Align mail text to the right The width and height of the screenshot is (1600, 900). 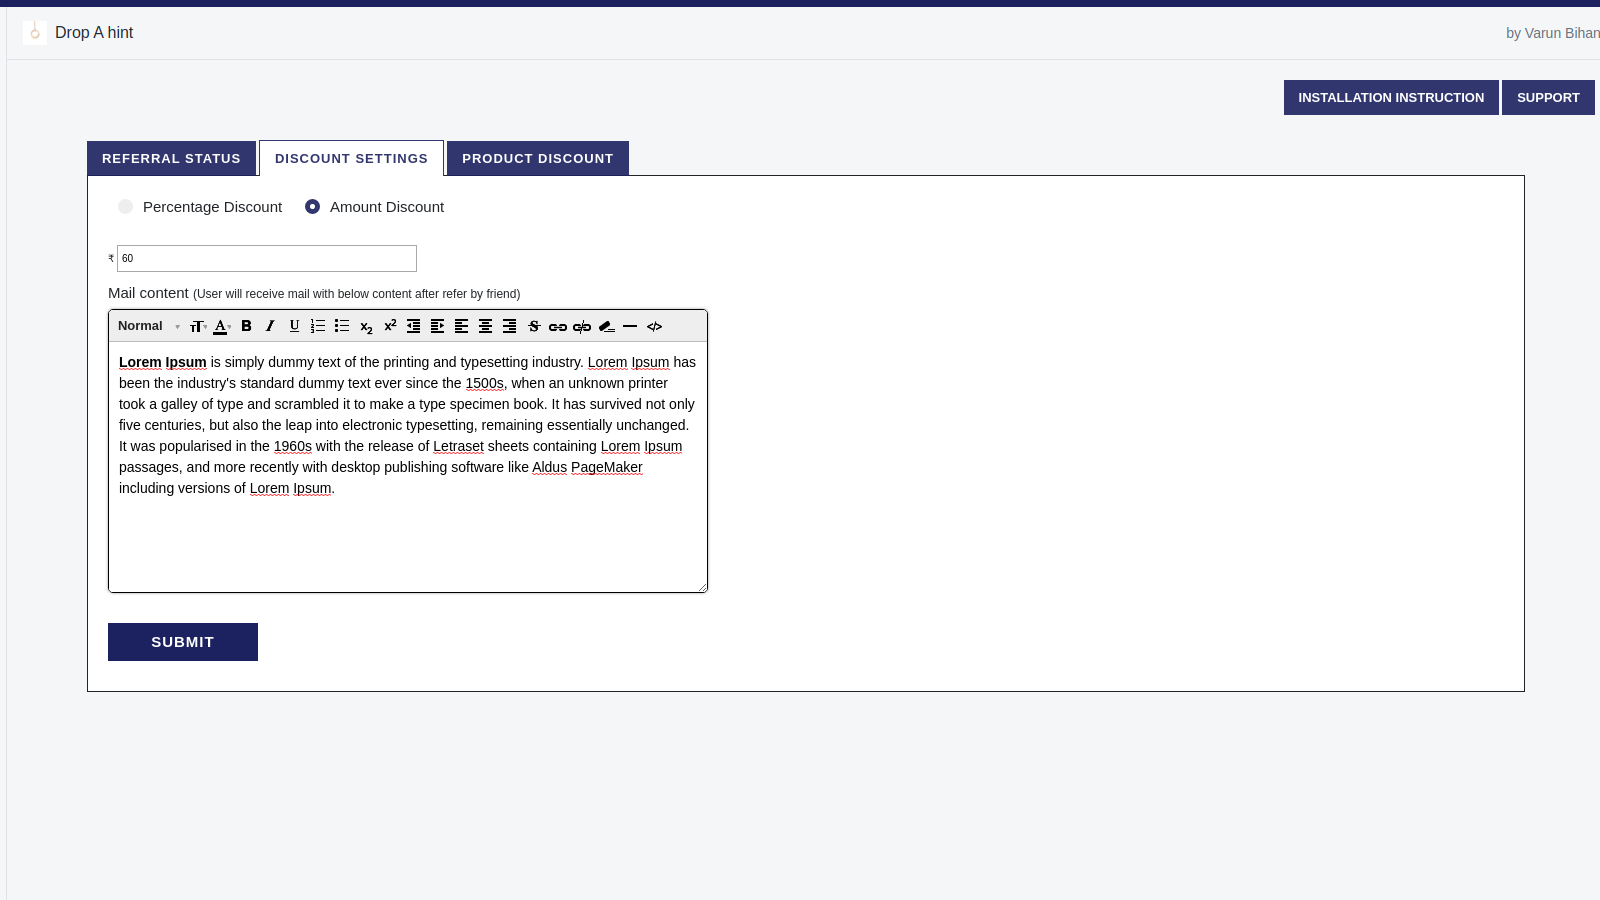click(509, 326)
